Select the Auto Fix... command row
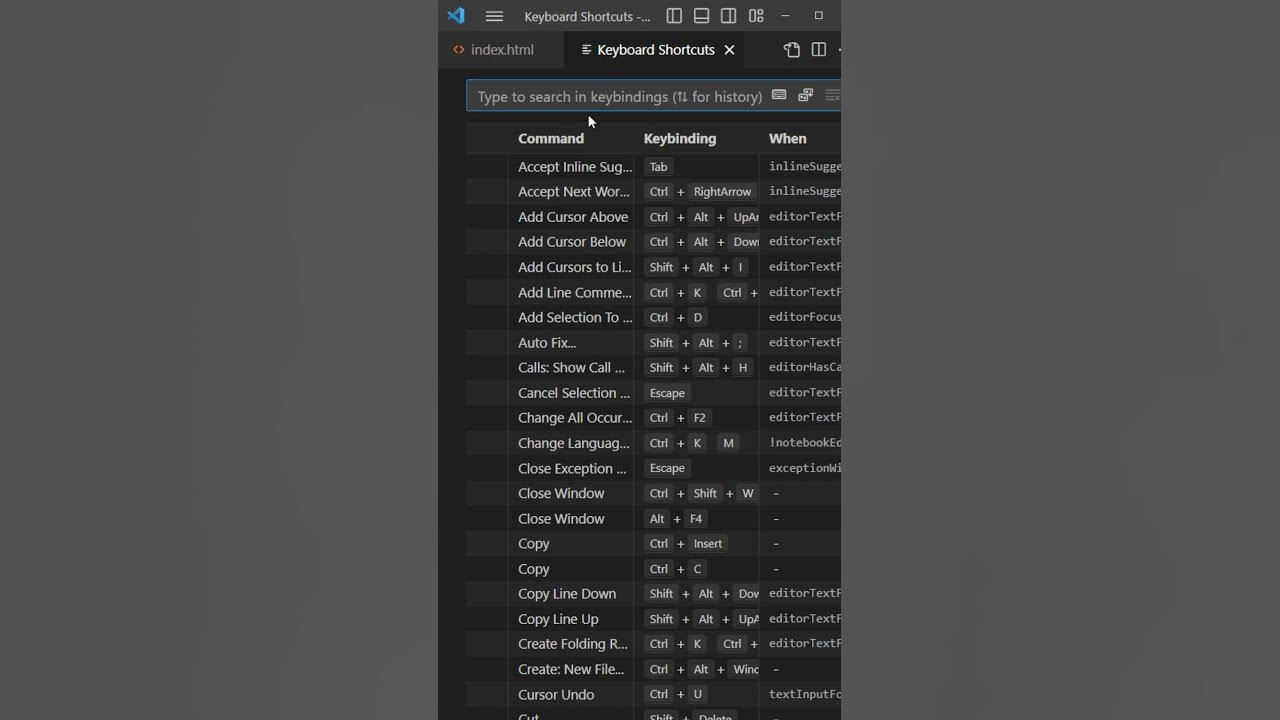Screen dimensions: 1280x720 [x=547, y=343]
